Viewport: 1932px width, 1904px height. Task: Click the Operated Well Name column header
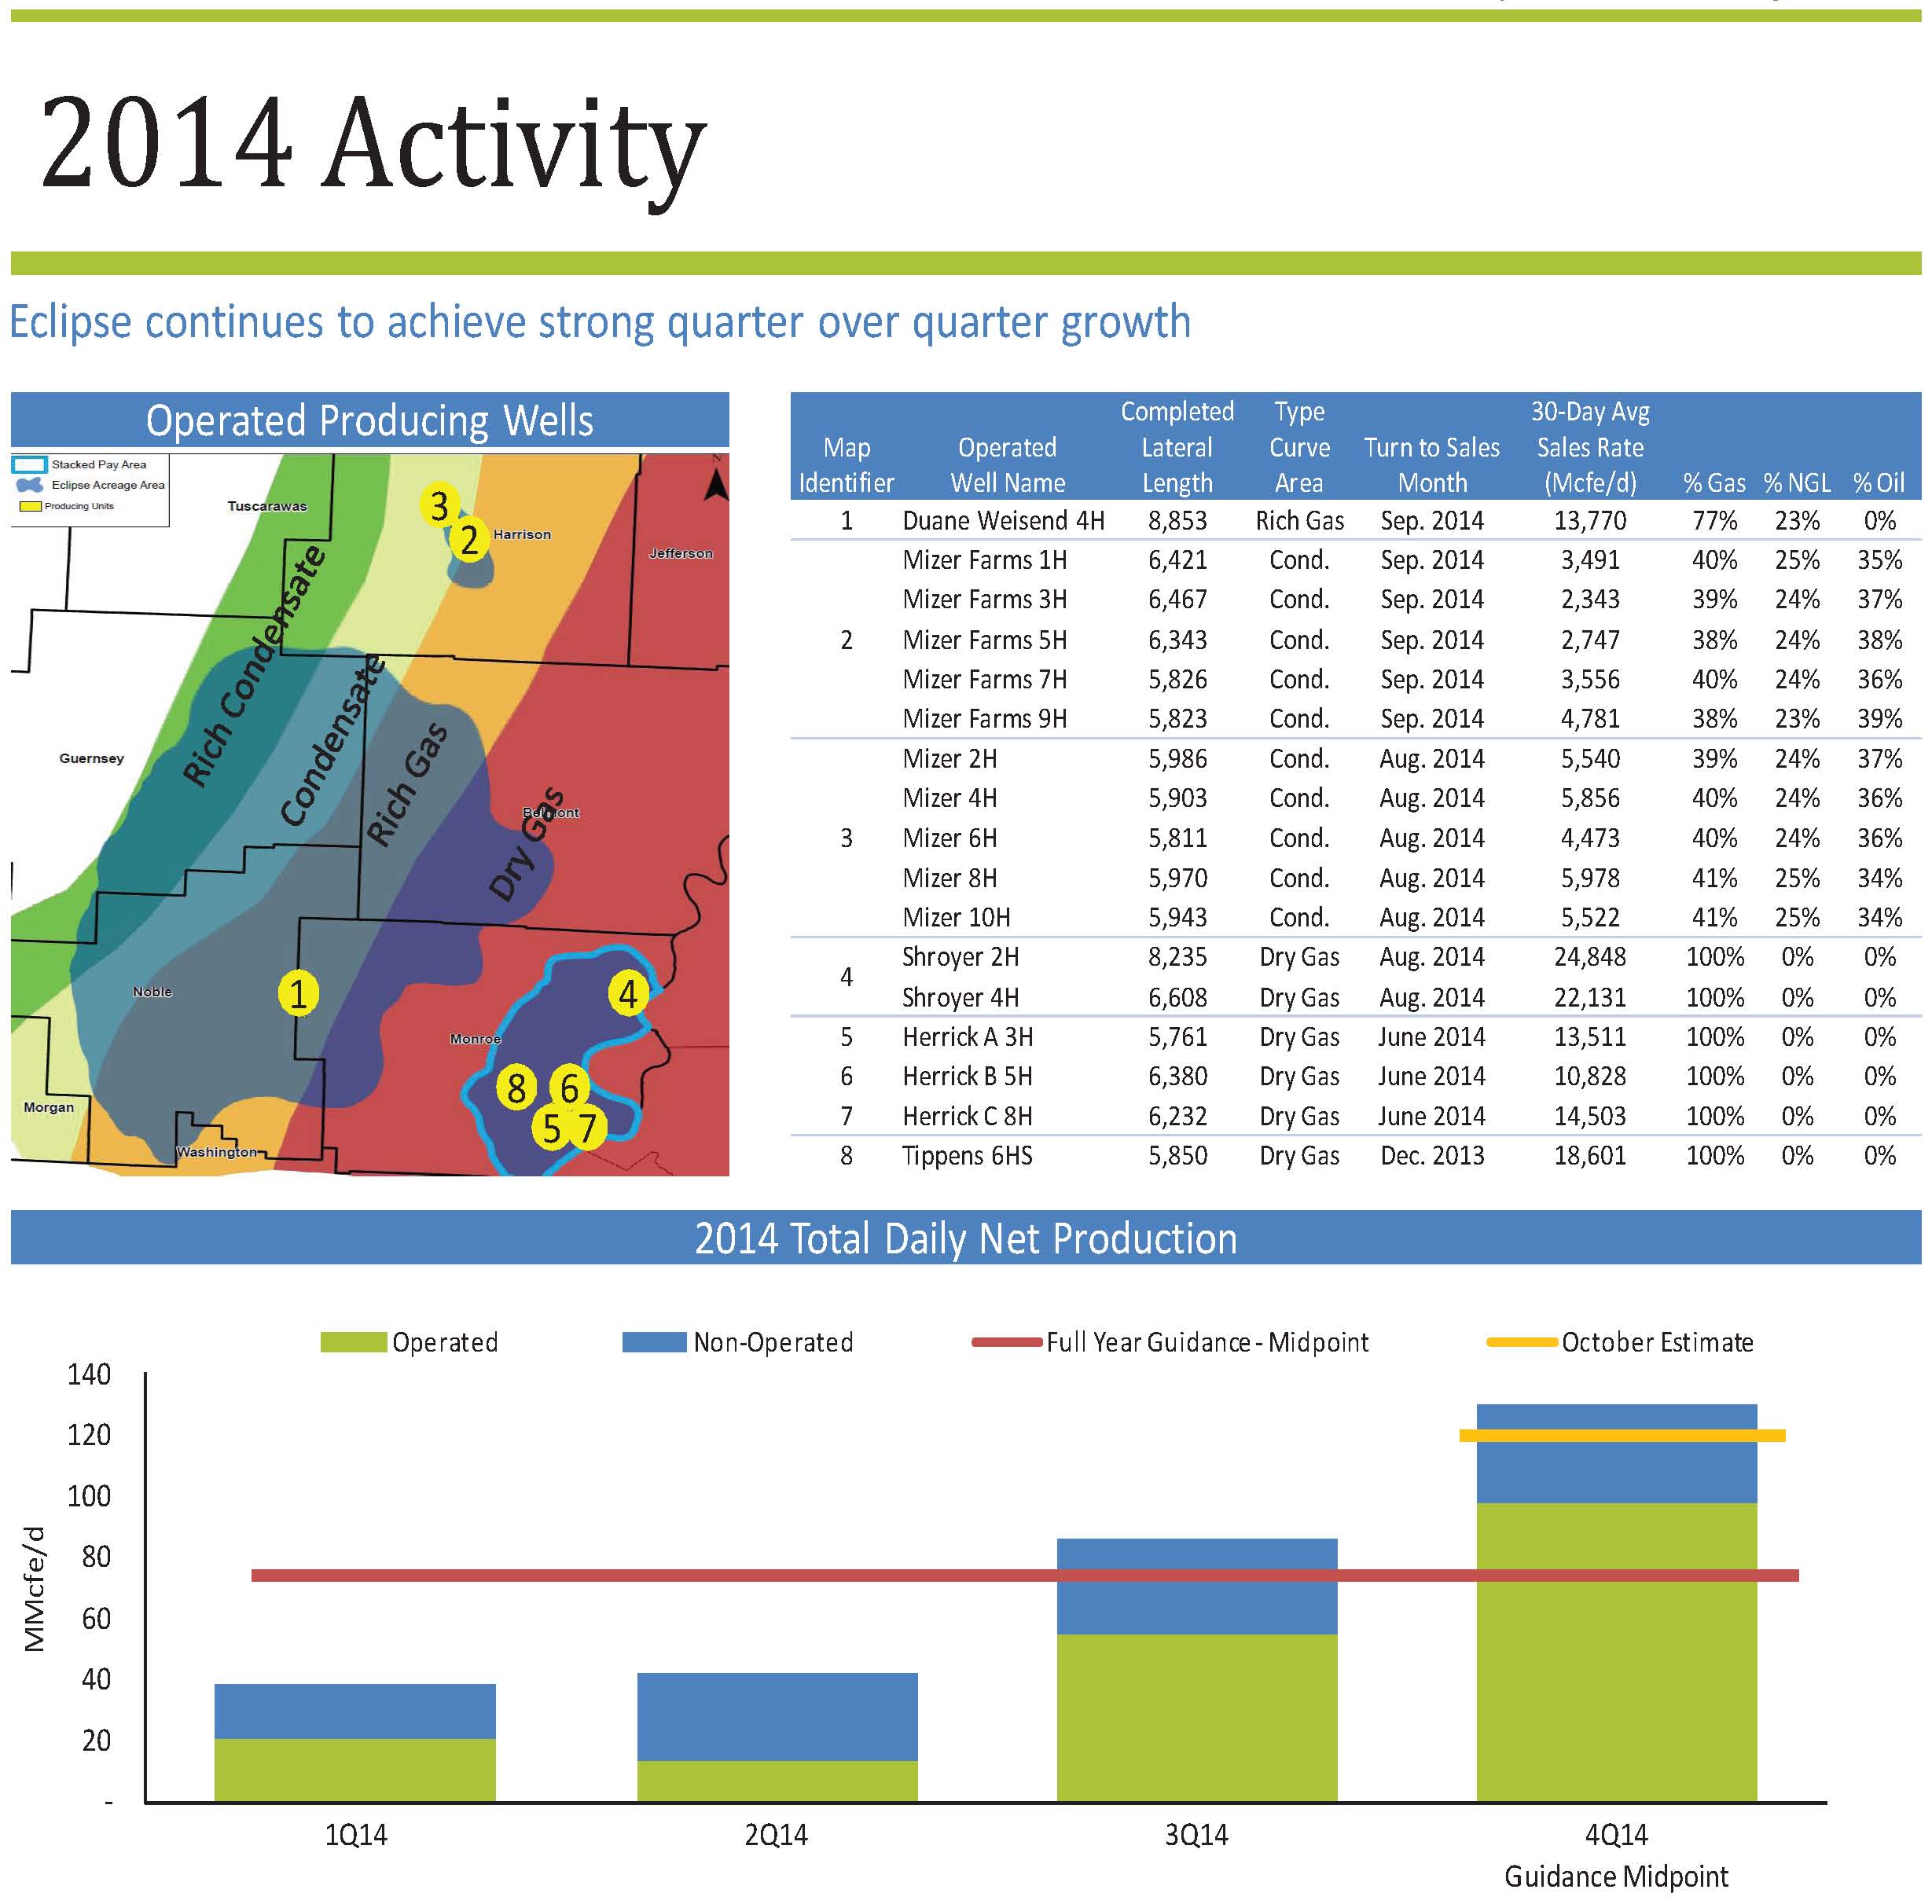1007,465
